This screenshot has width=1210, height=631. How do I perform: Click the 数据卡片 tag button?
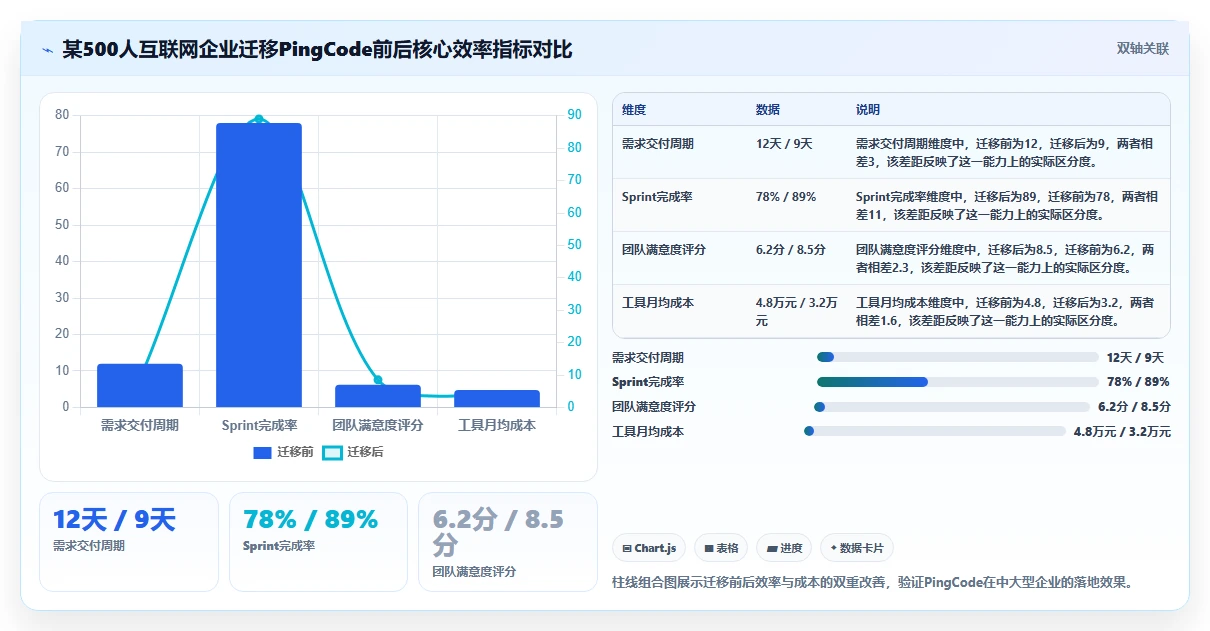[x=857, y=548]
